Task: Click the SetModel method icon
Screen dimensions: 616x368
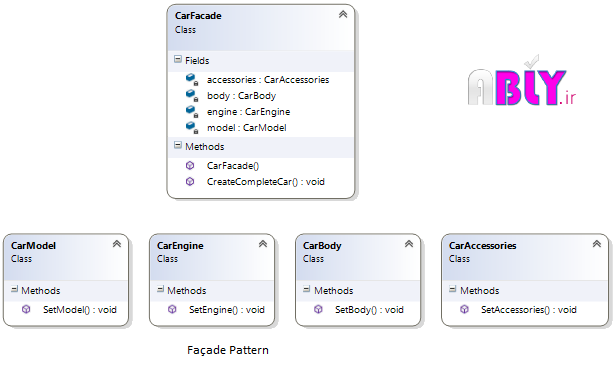Action: coord(26,309)
